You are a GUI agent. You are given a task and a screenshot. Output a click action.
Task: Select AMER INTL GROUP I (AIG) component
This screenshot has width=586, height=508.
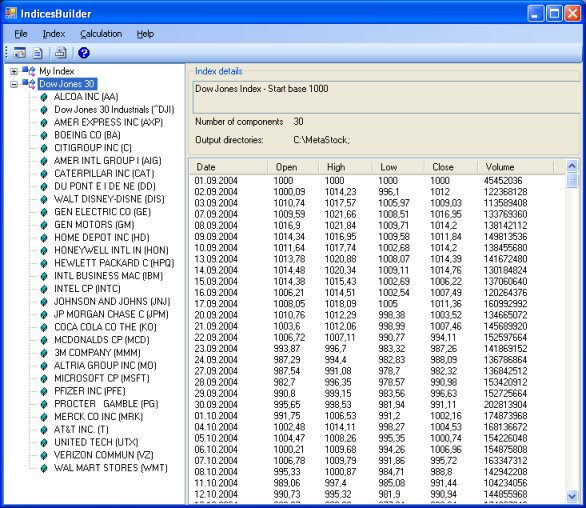point(108,161)
